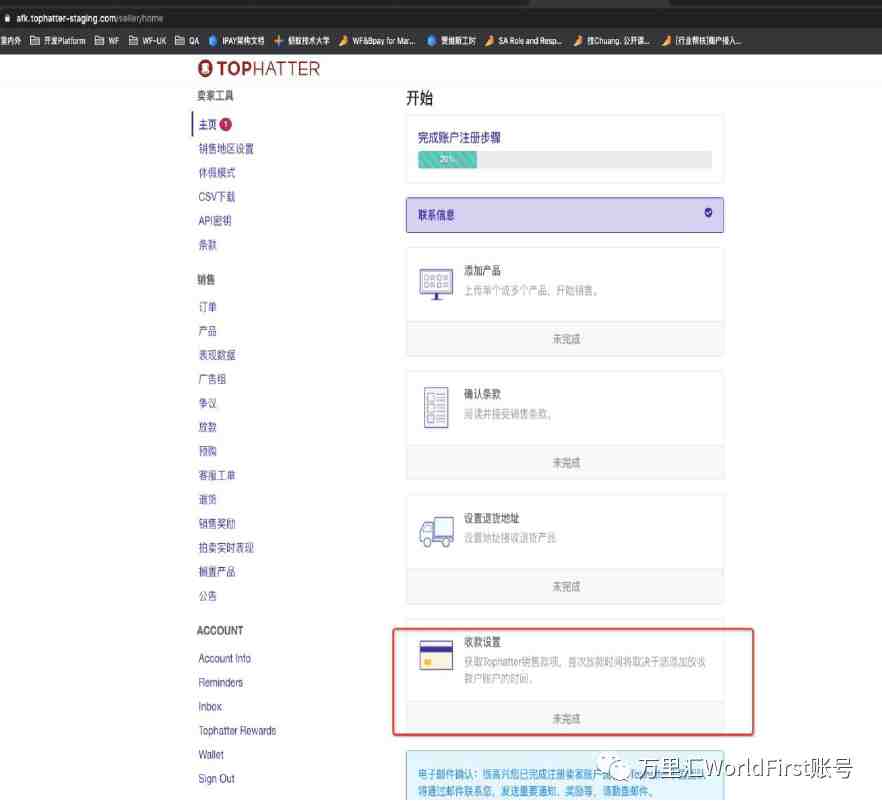882x807 pixels.
Task: Click the 设置退货地址 card title
Action: pos(492,518)
